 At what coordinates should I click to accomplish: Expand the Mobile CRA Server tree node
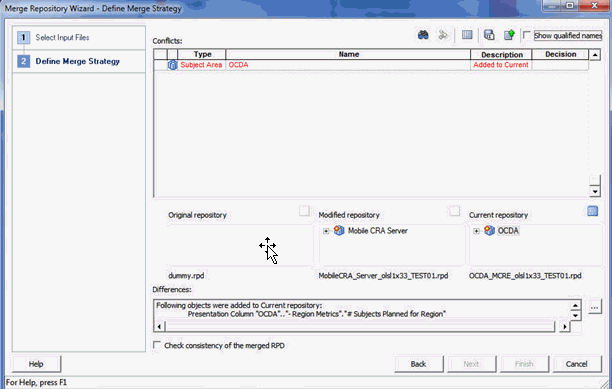click(326, 231)
